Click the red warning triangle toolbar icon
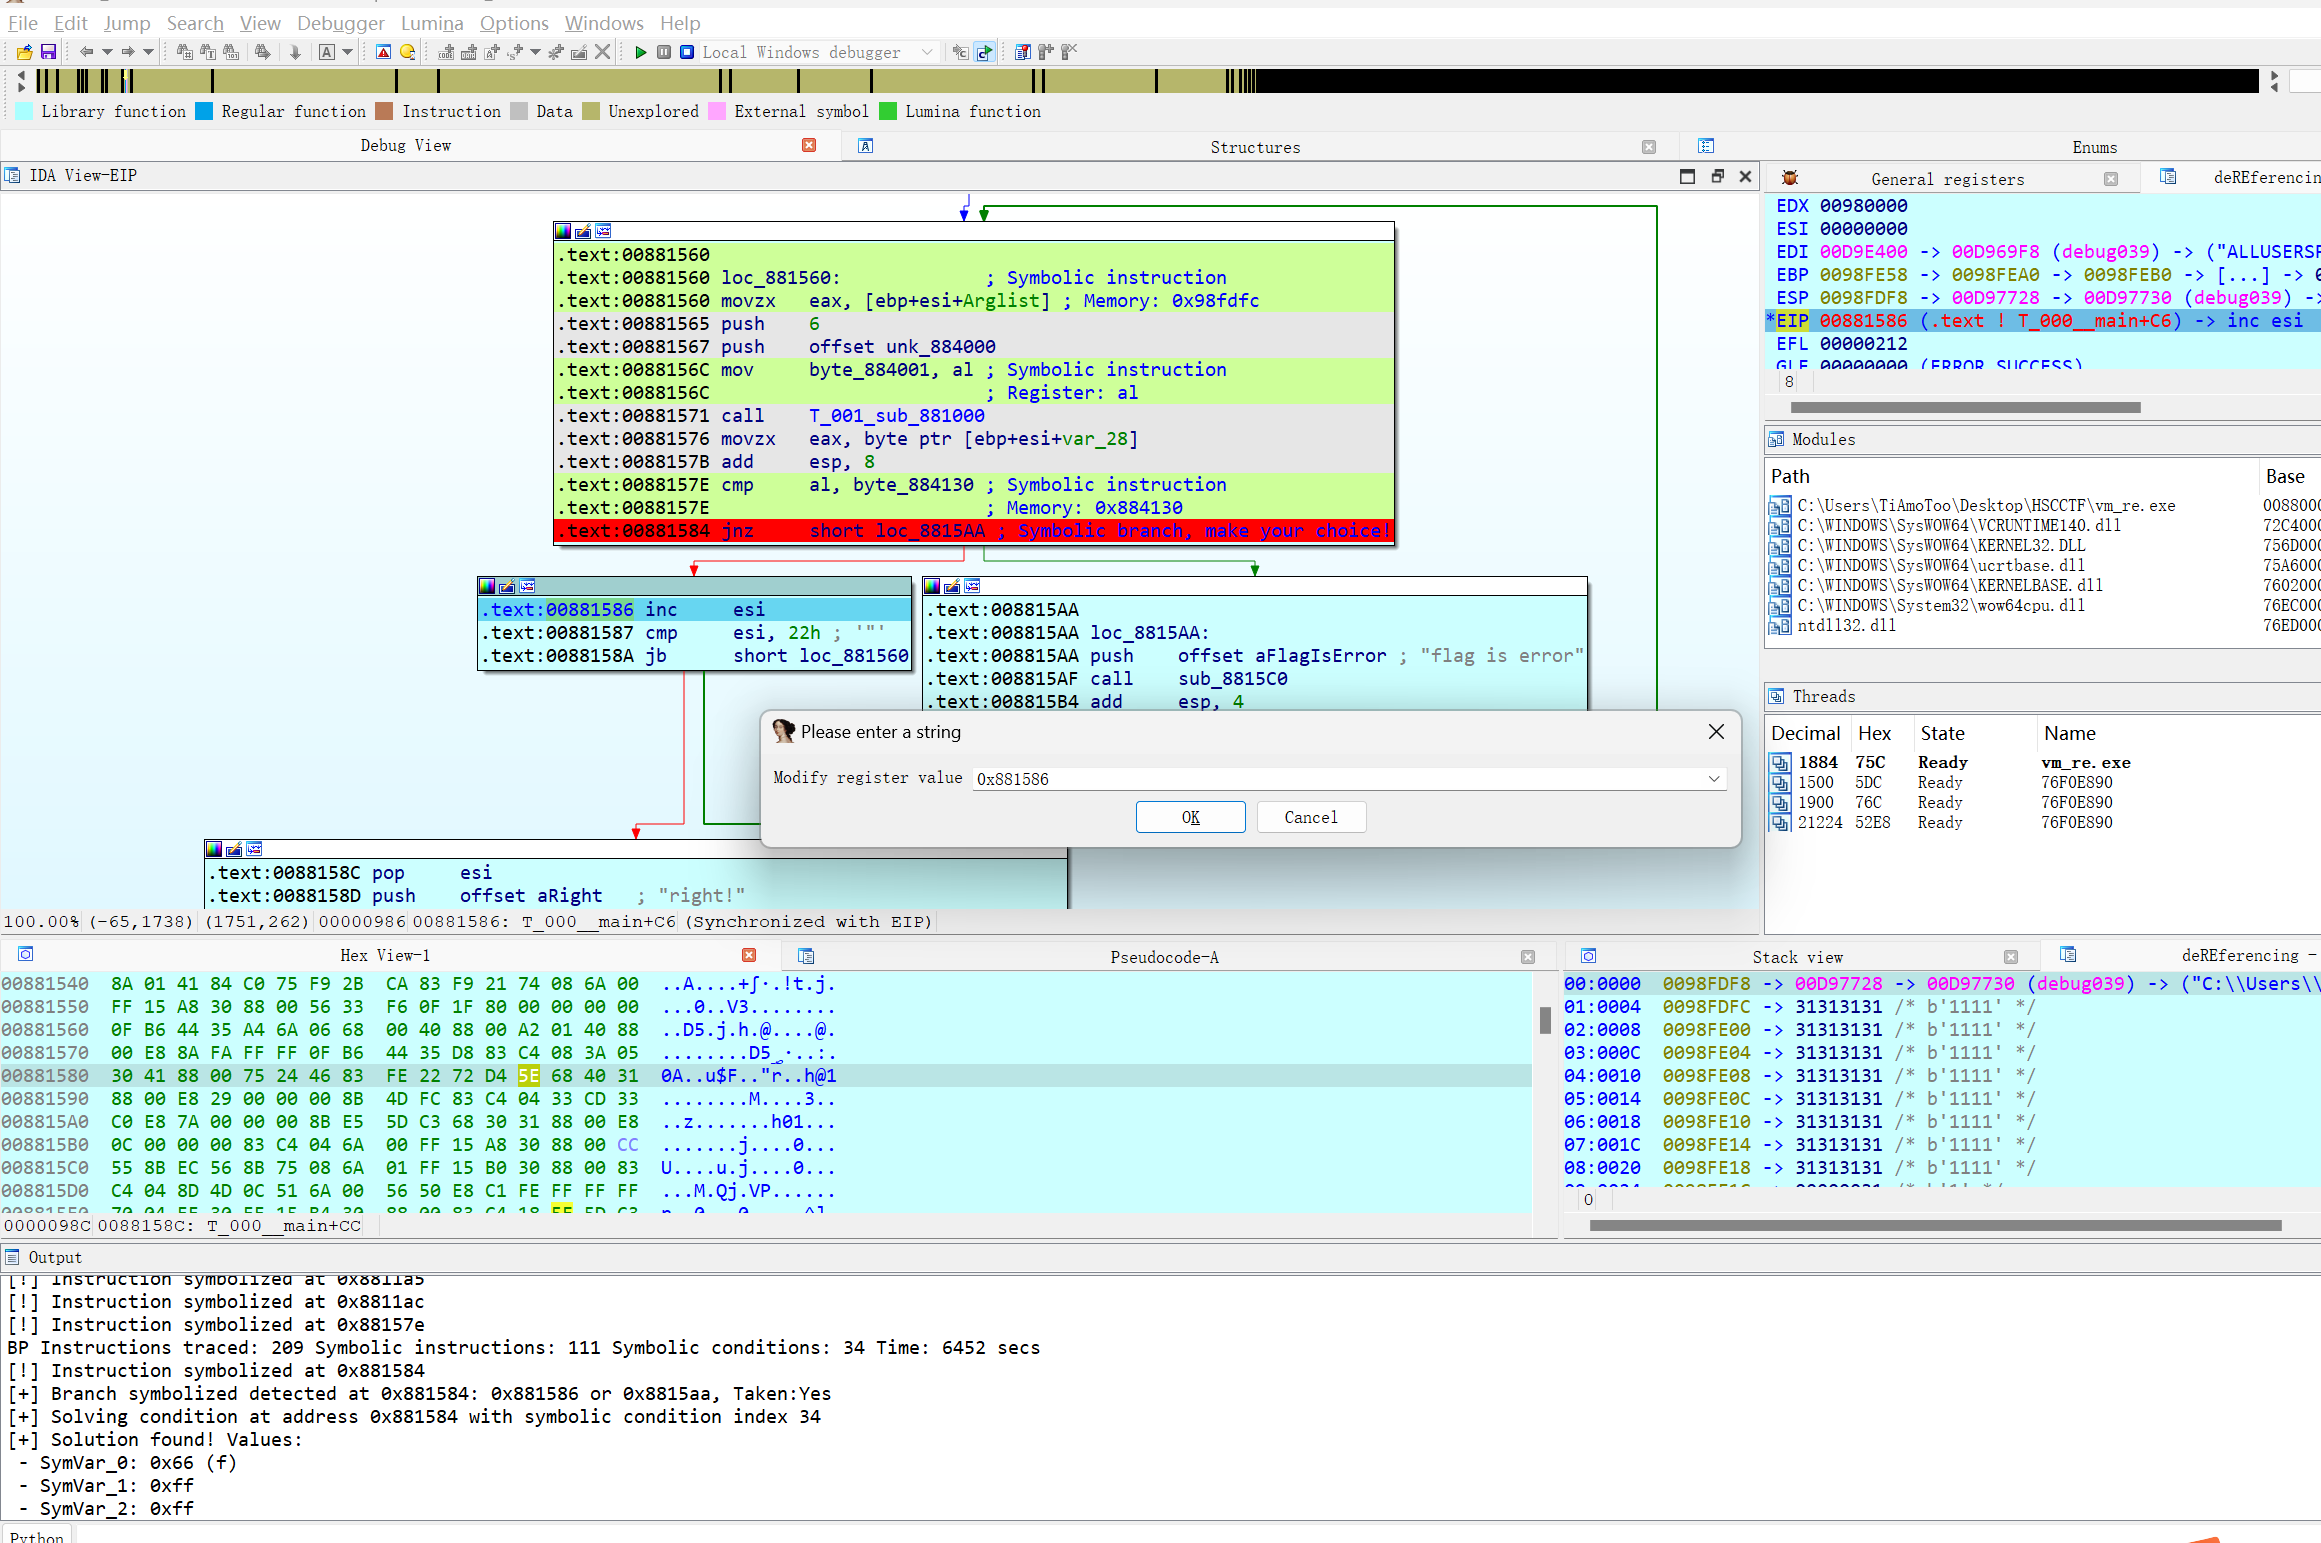2321x1543 pixels. [x=384, y=52]
